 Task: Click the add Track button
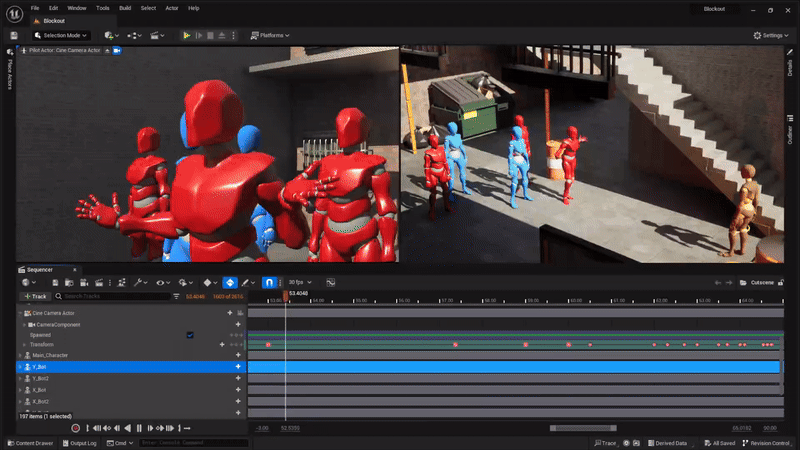pyautogui.click(x=35, y=296)
